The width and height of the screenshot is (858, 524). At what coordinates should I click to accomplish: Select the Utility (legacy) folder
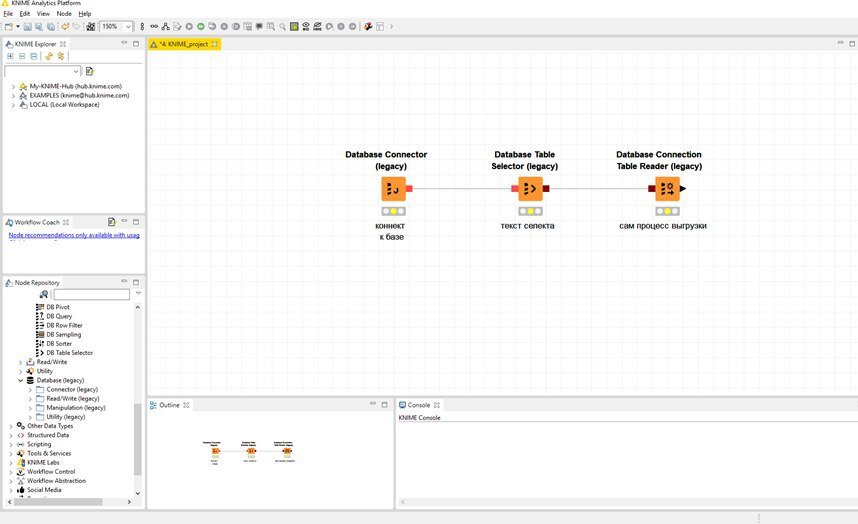66,417
